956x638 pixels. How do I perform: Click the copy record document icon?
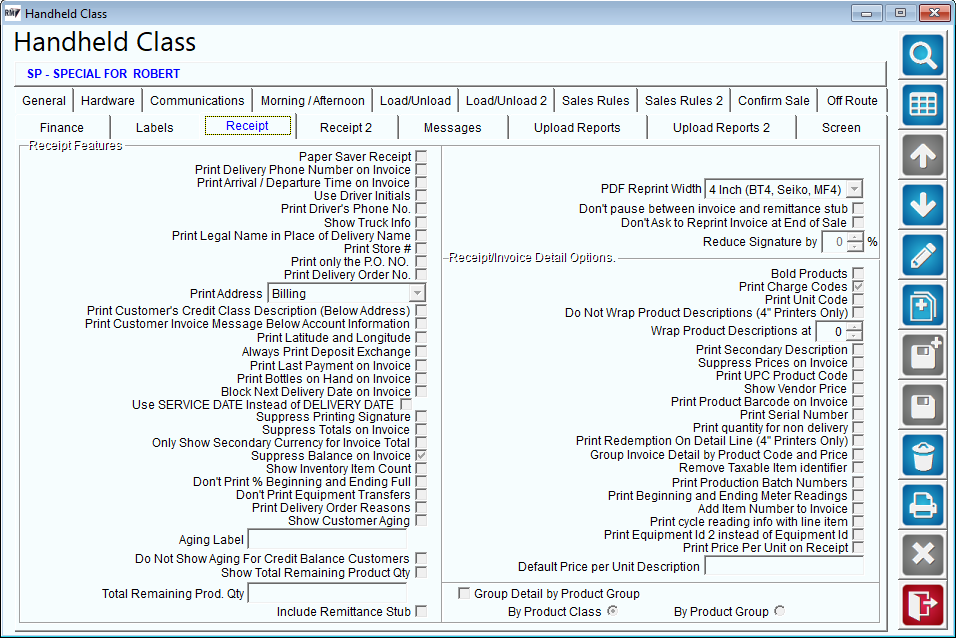click(922, 305)
